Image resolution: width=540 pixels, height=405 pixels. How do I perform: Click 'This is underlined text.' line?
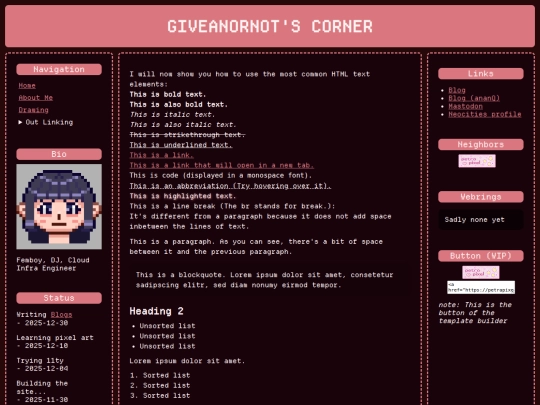pos(181,145)
